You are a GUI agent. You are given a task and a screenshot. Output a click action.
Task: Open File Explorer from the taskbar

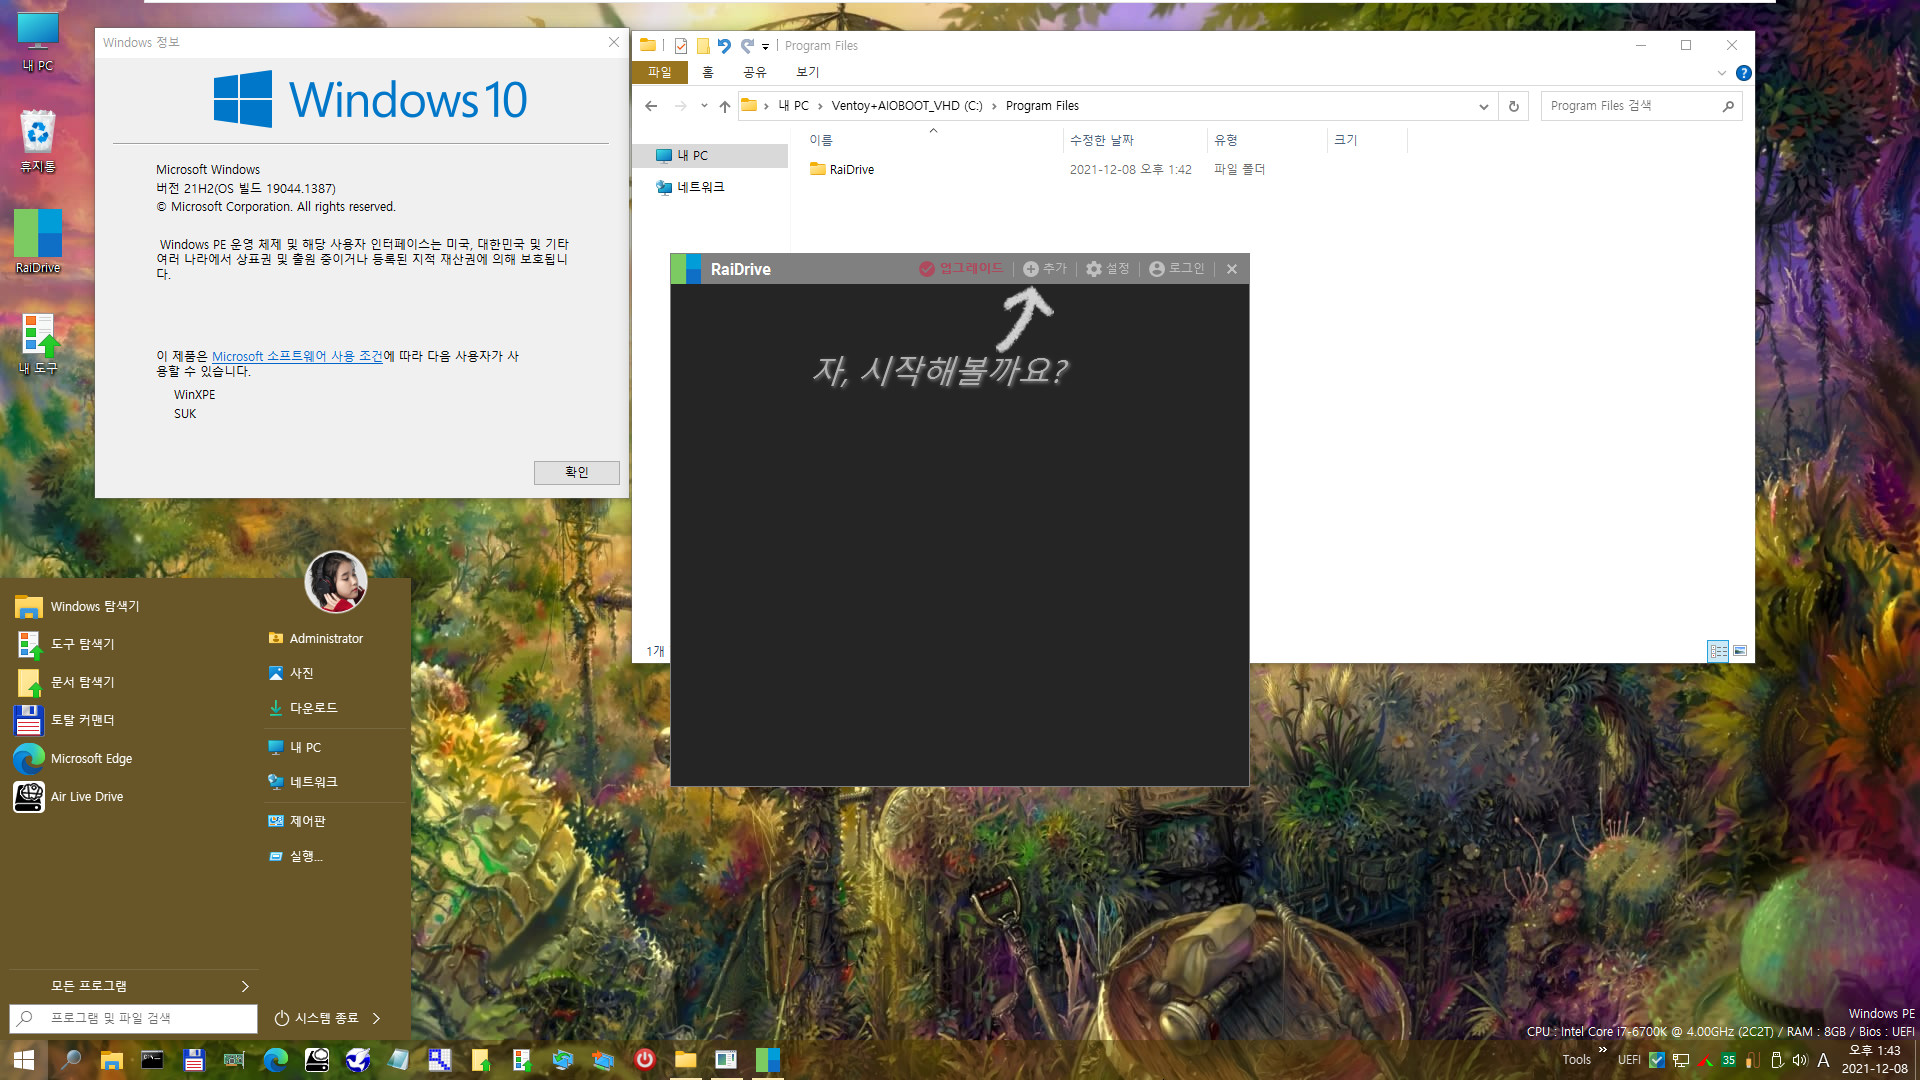111,1060
